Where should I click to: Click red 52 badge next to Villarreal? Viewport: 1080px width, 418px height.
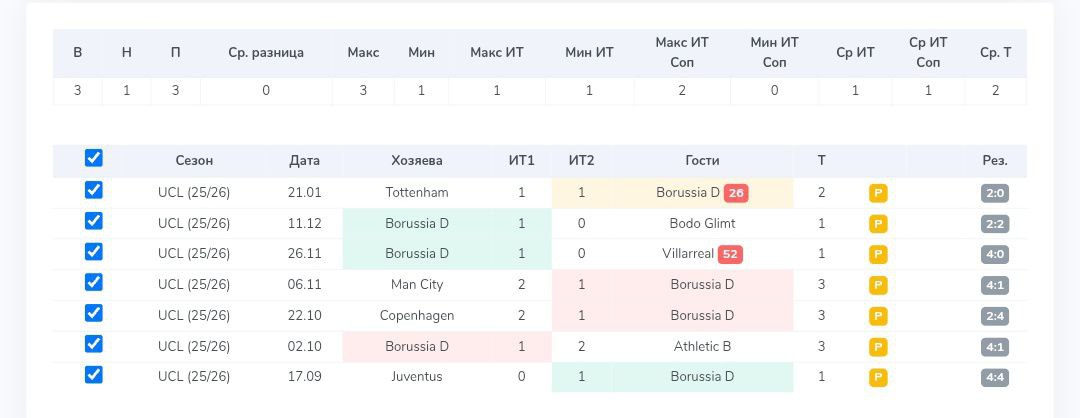point(730,254)
